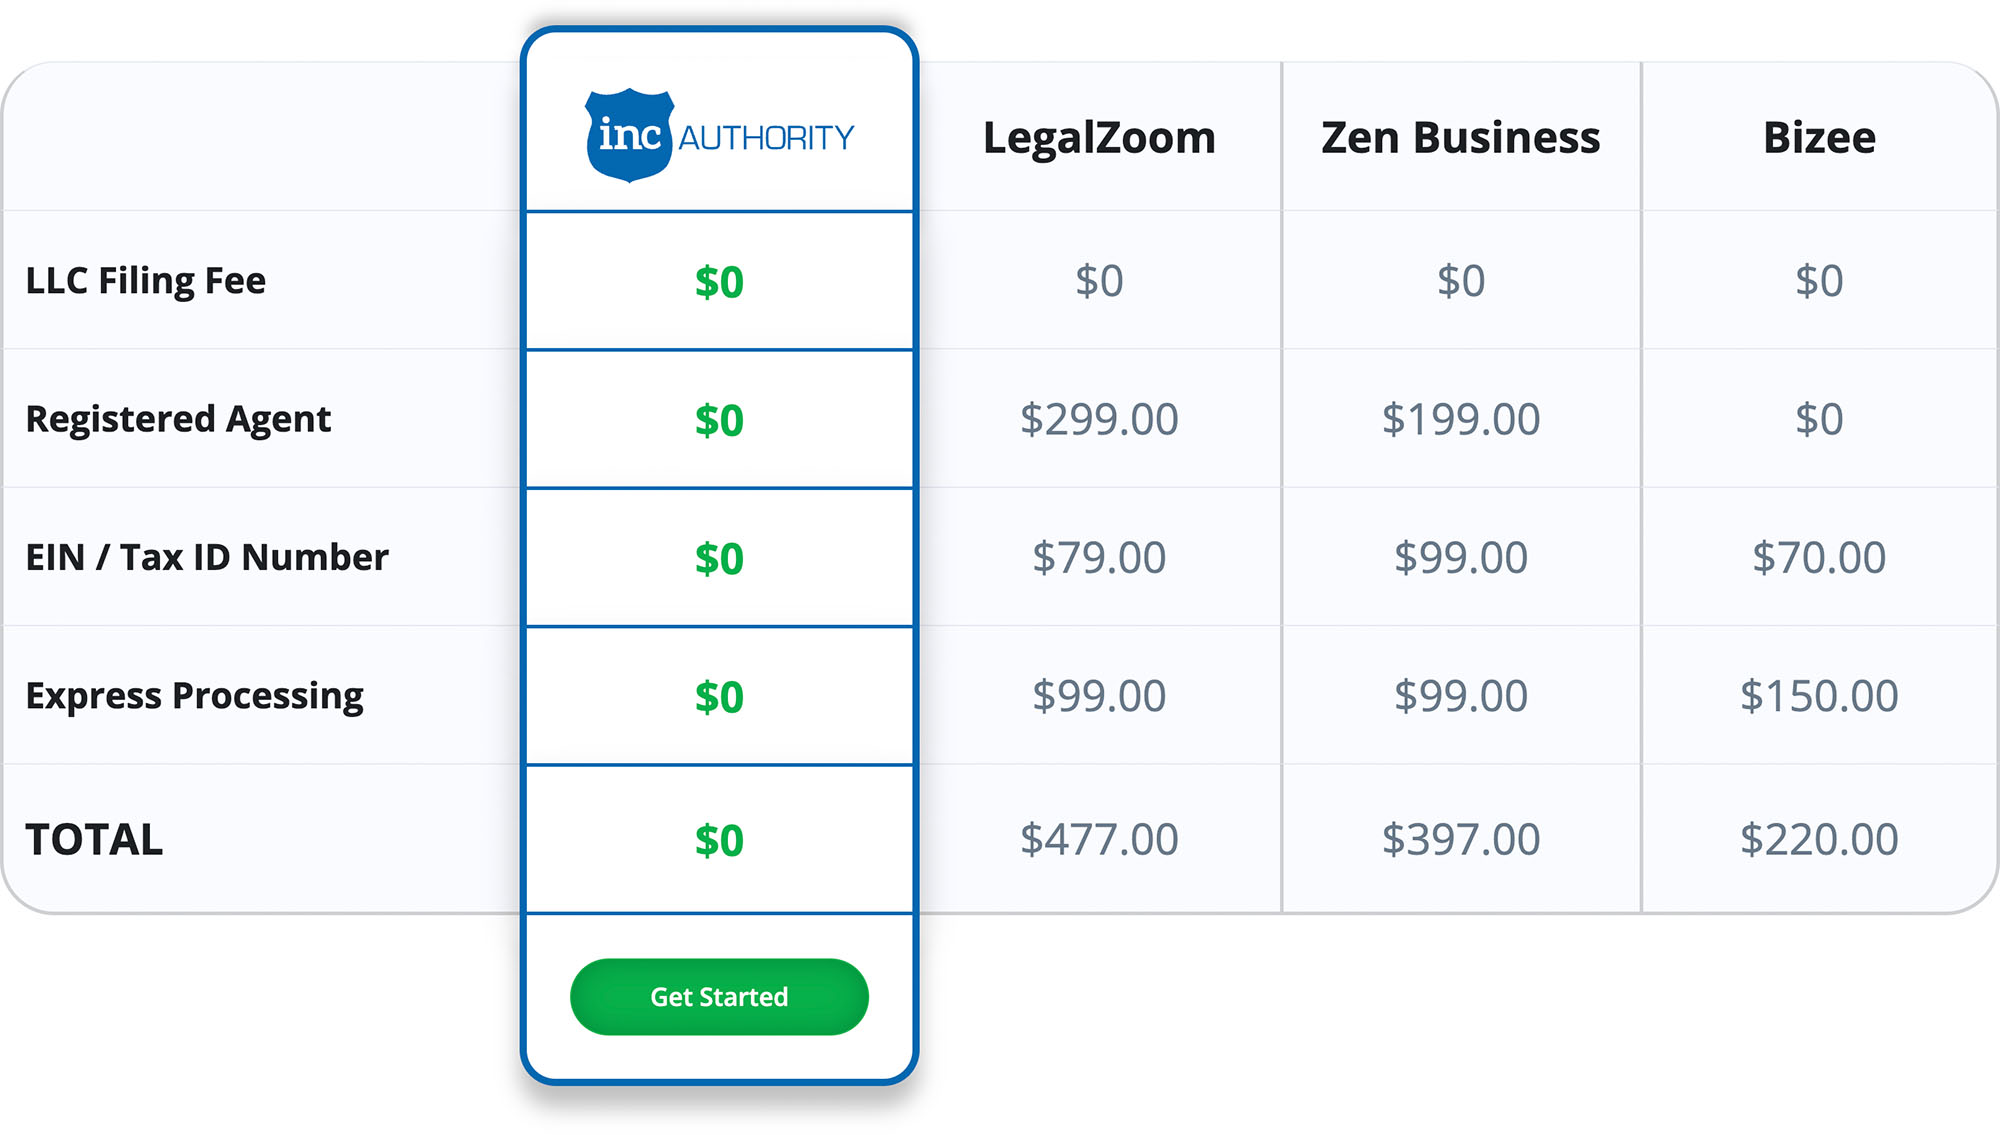Select LegalZoom's $79.00 EIN price
This screenshot has width=2000, height=1135.
[x=1099, y=557]
